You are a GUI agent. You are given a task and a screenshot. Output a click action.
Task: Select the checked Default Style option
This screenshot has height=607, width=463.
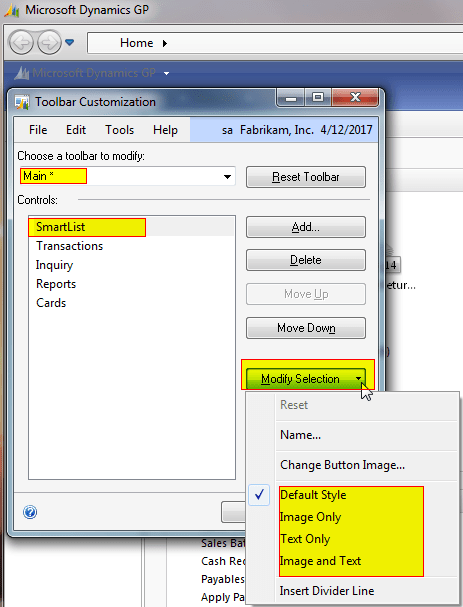(352, 495)
